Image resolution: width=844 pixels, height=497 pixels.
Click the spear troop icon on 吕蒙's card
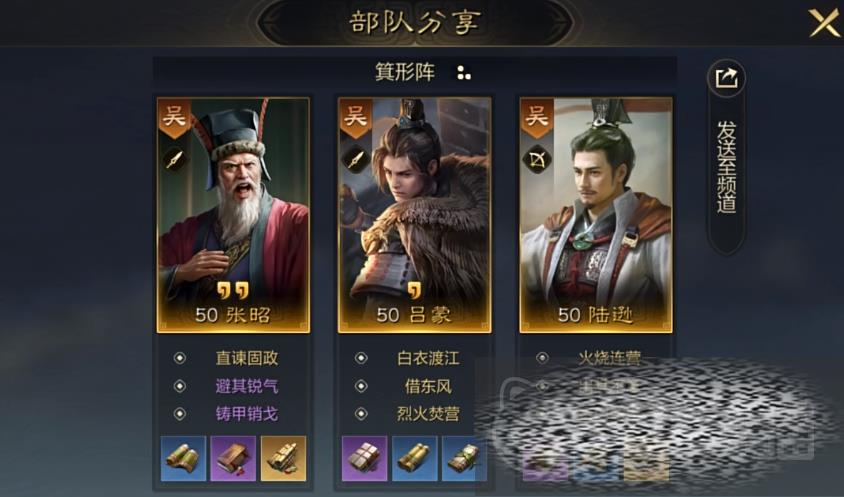[355, 159]
